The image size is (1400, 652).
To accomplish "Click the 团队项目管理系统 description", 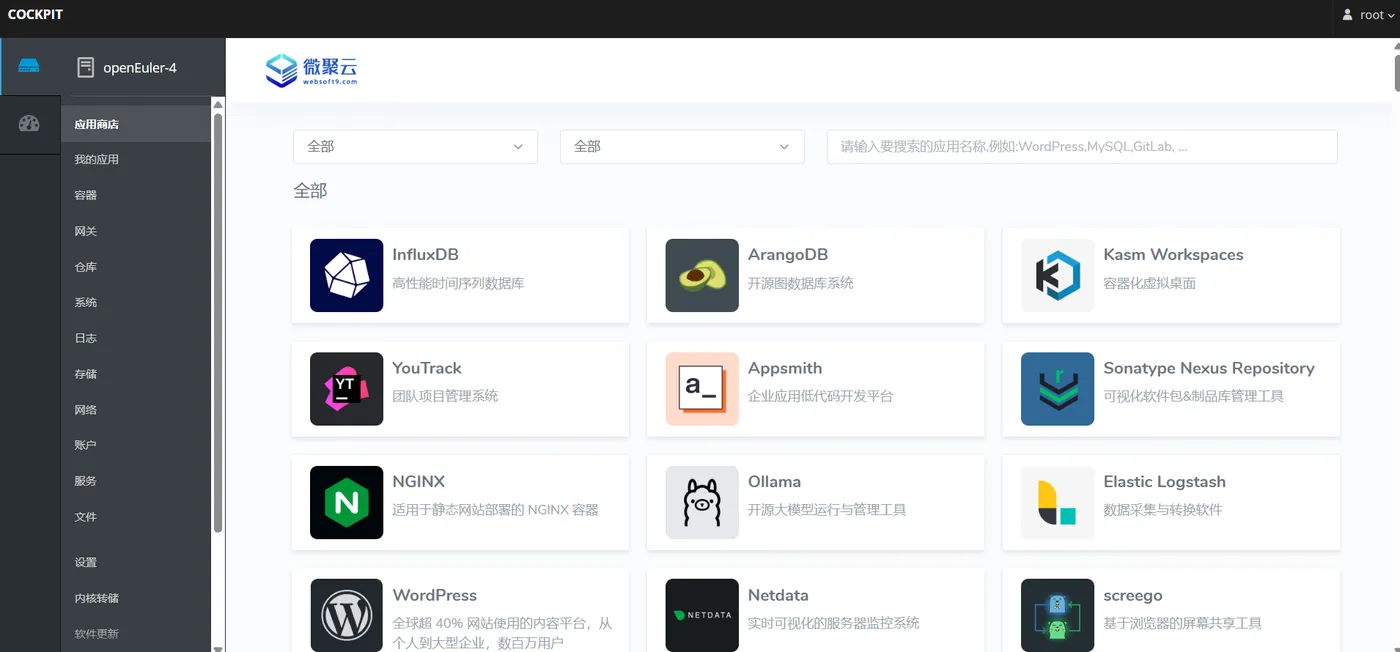I will (445, 396).
